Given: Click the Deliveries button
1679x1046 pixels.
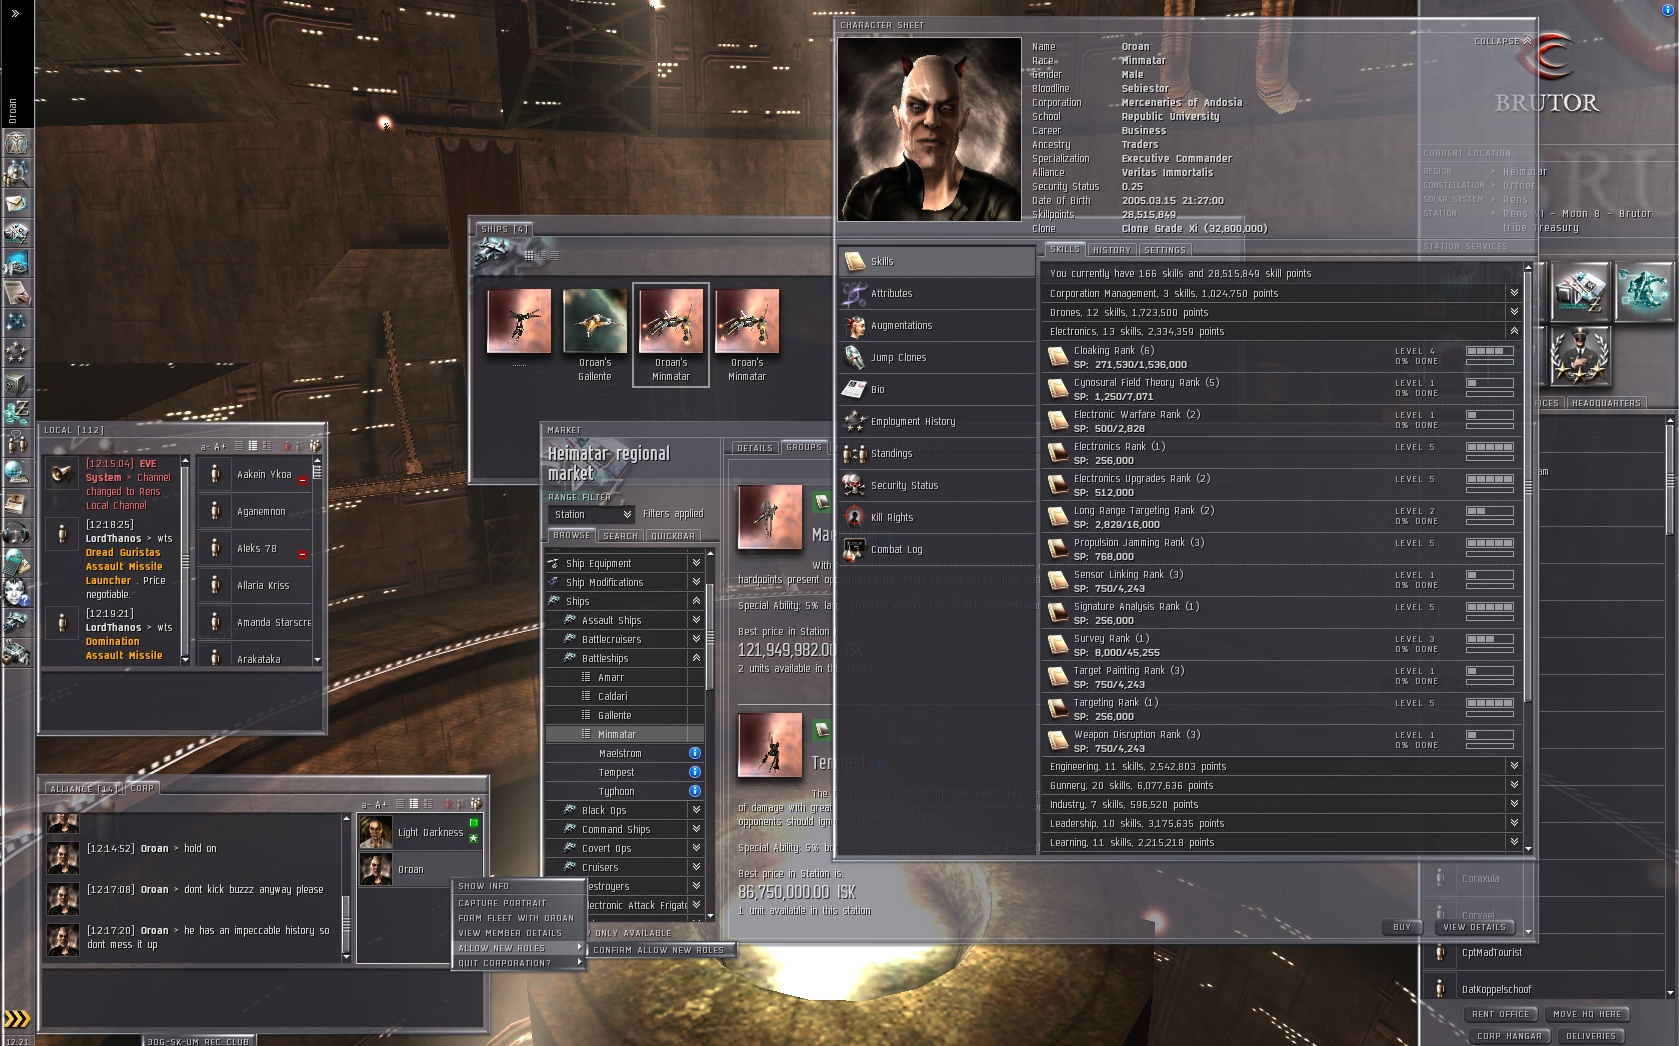Looking at the screenshot, I should tap(1591, 1036).
